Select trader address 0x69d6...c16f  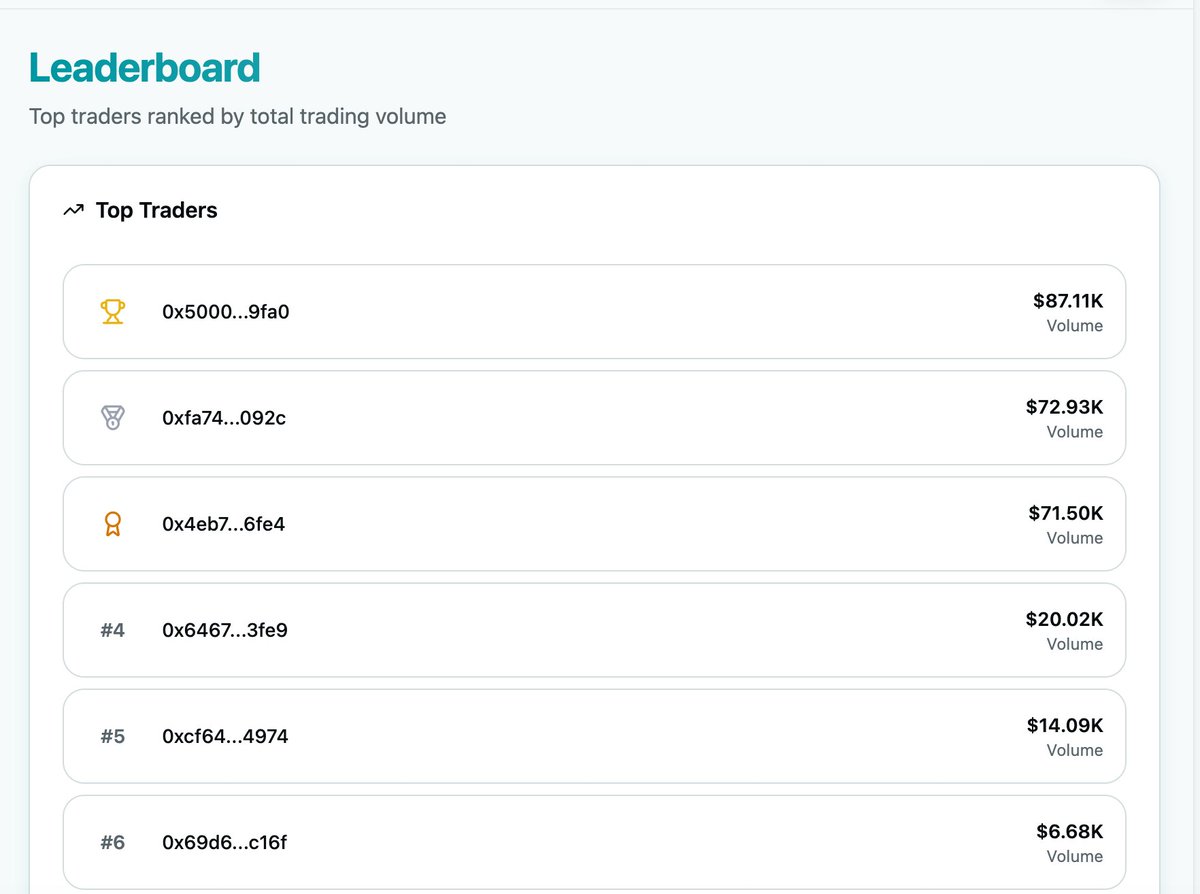click(x=225, y=842)
